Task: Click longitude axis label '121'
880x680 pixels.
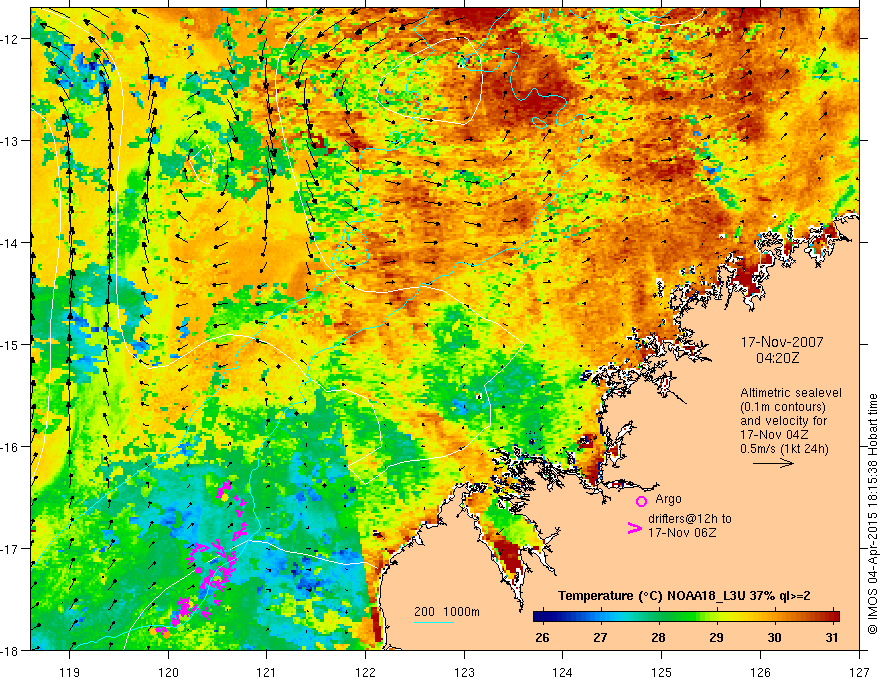Action: point(267,672)
